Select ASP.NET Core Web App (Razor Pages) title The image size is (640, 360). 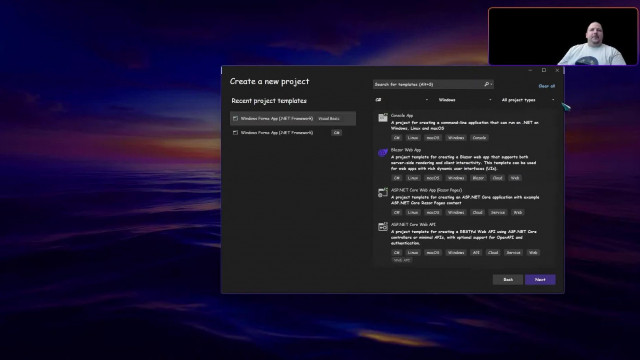pyautogui.click(x=426, y=190)
